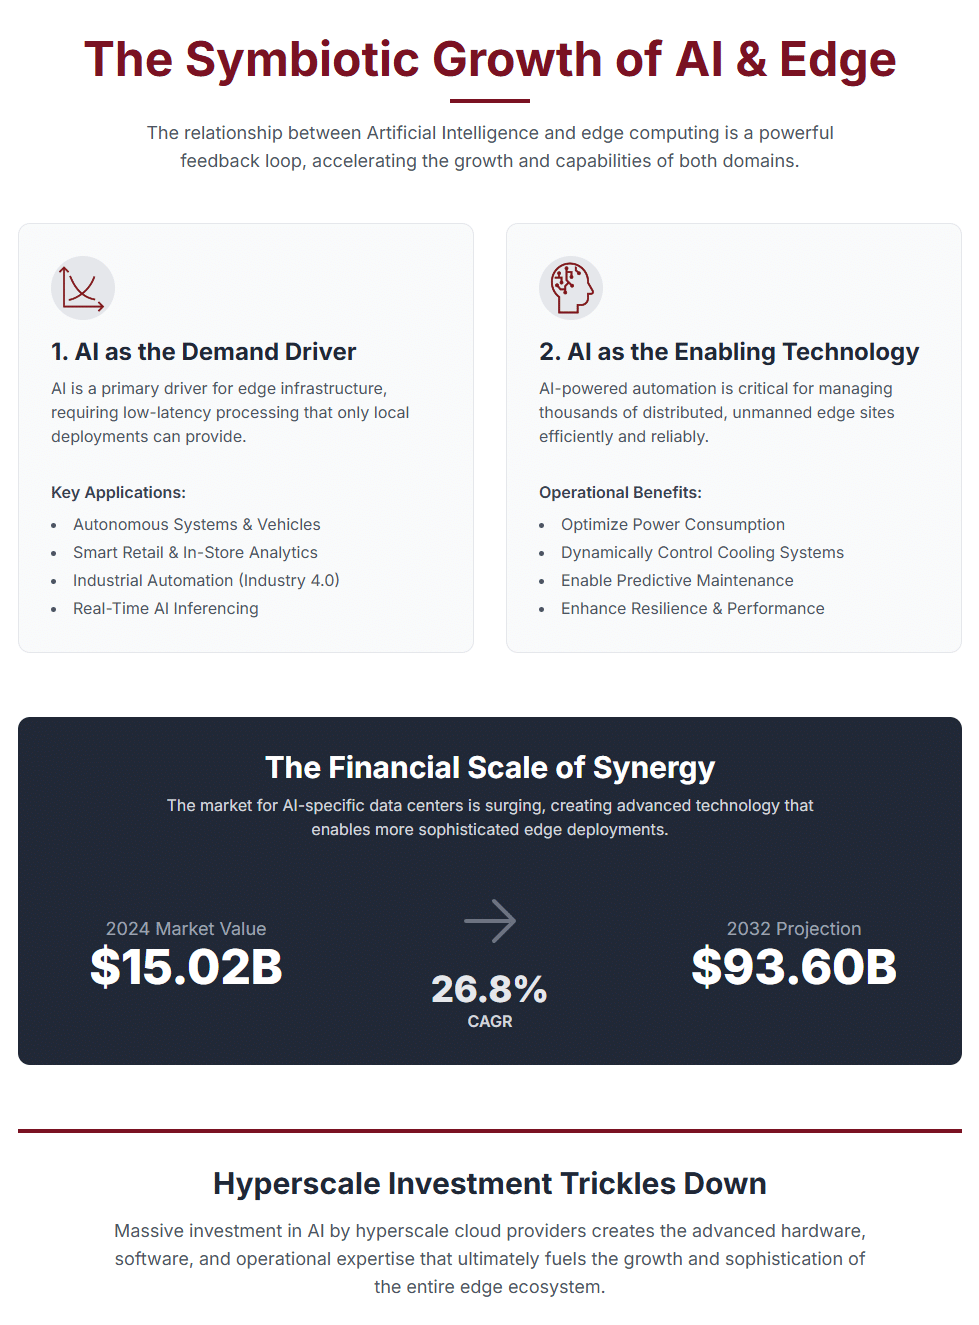
Task: Click the 26.8% CAGR figure
Action: tap(489, 989)
